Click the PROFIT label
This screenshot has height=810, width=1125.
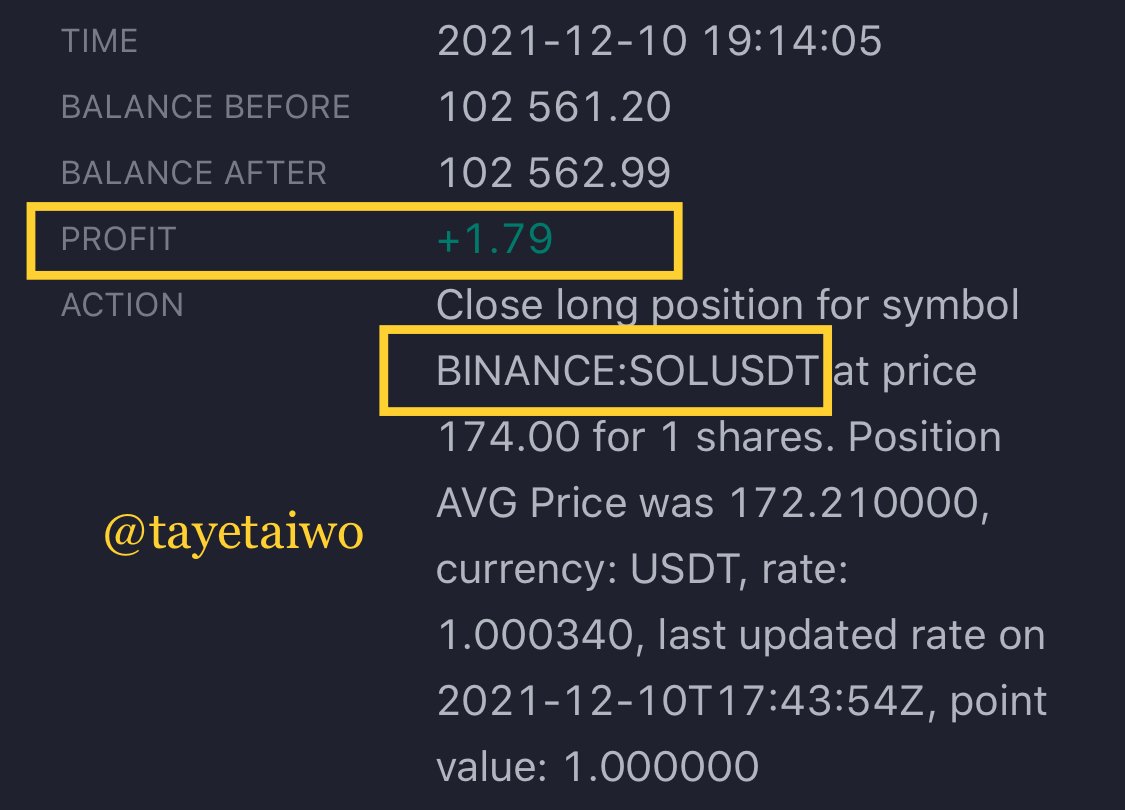pos(118,239)
